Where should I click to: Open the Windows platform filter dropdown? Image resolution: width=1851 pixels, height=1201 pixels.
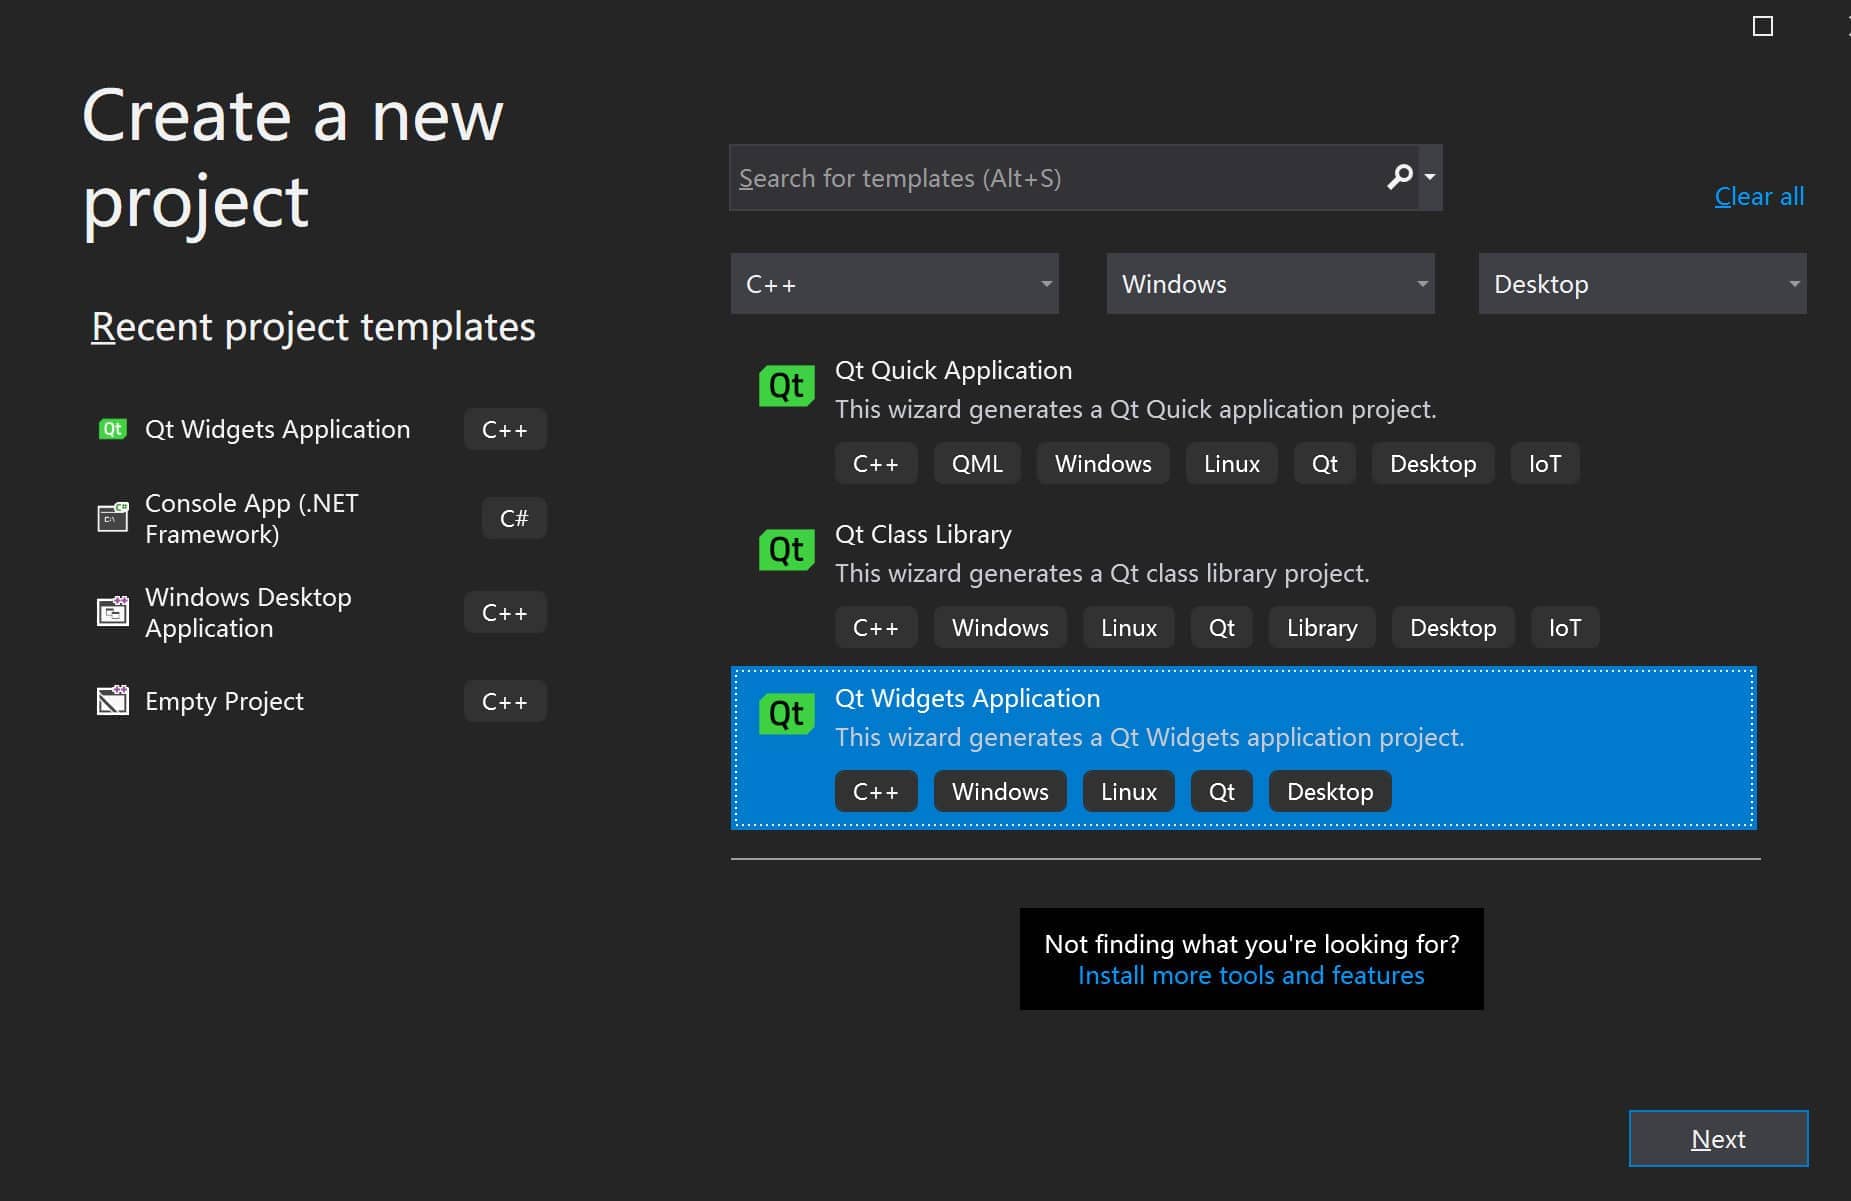click(1271, 284)
